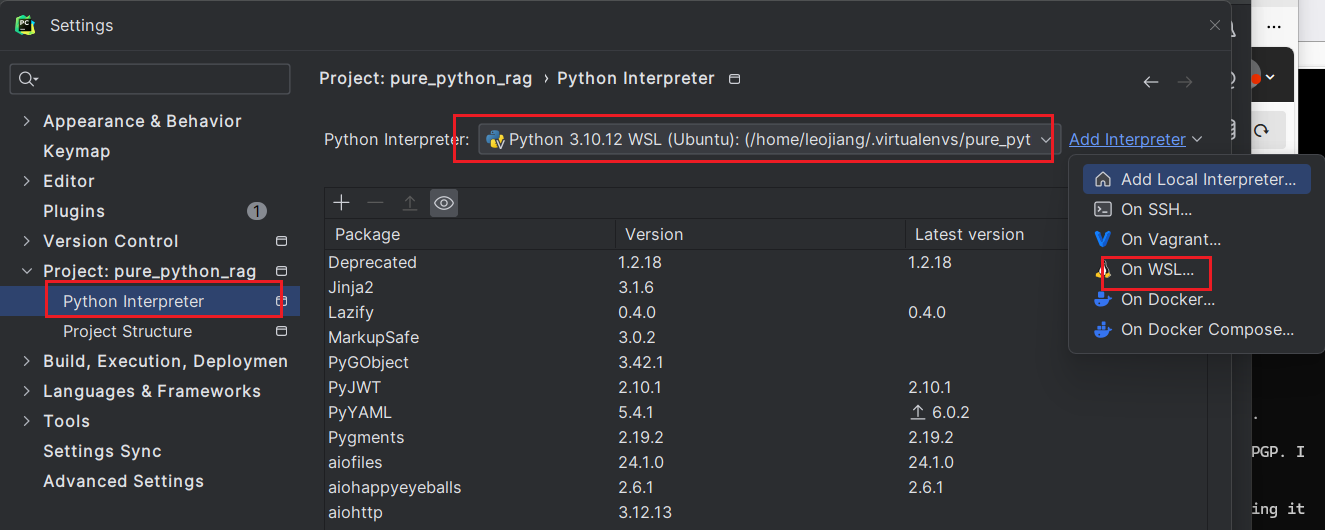Choose On WSL interpreter option
1325x530 pixels.
tap(1196, 269)
